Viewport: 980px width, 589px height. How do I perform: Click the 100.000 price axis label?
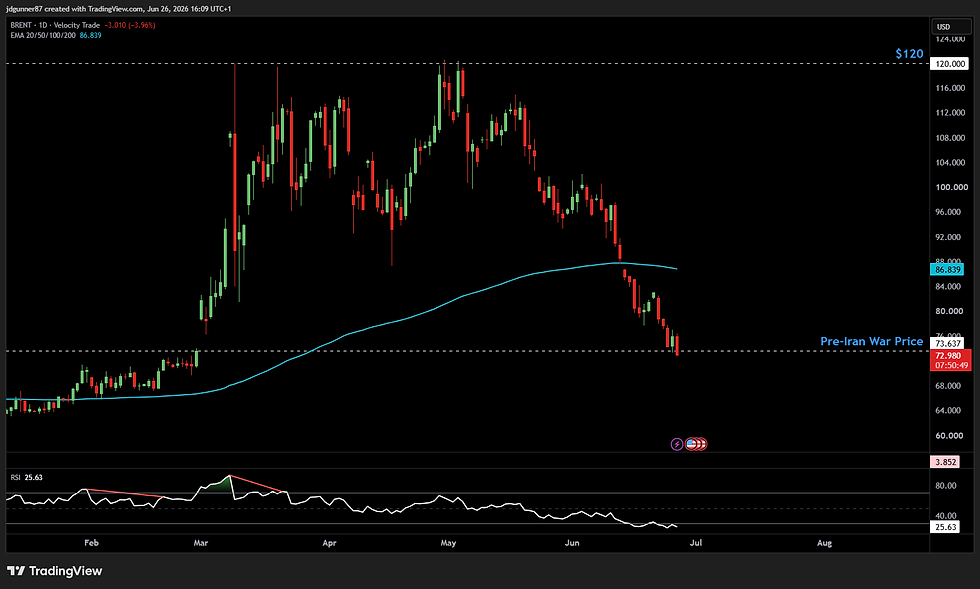point(951,187)
